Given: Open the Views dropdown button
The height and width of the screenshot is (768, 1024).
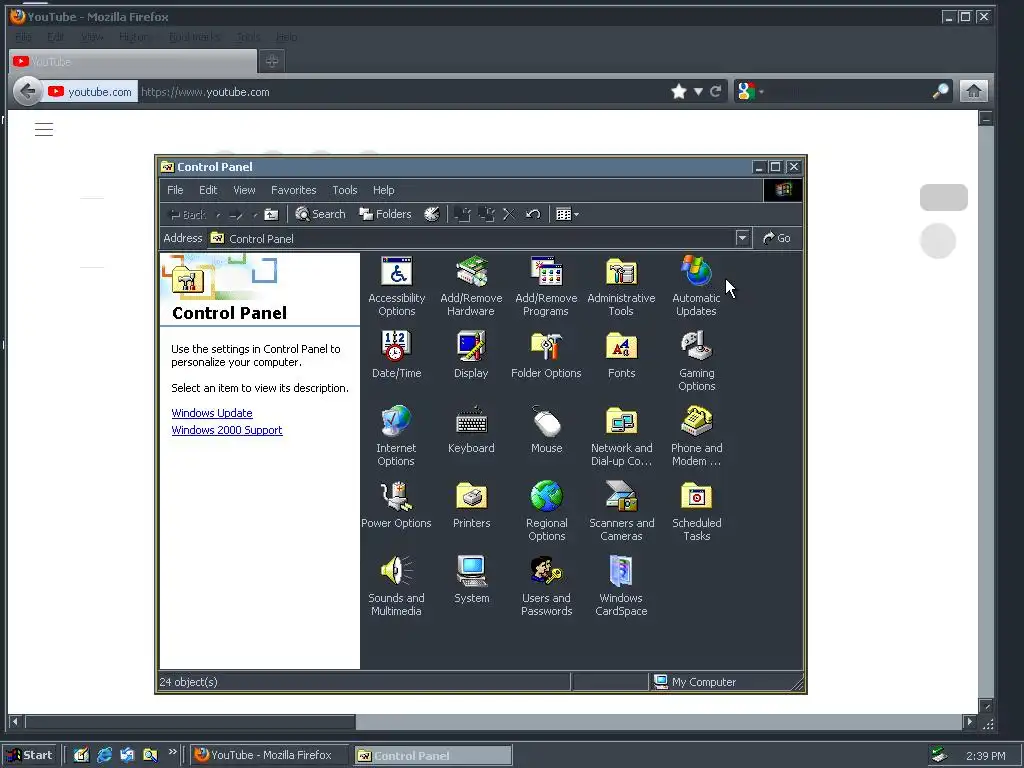Looking at the screenshot, I should (567, 214).
